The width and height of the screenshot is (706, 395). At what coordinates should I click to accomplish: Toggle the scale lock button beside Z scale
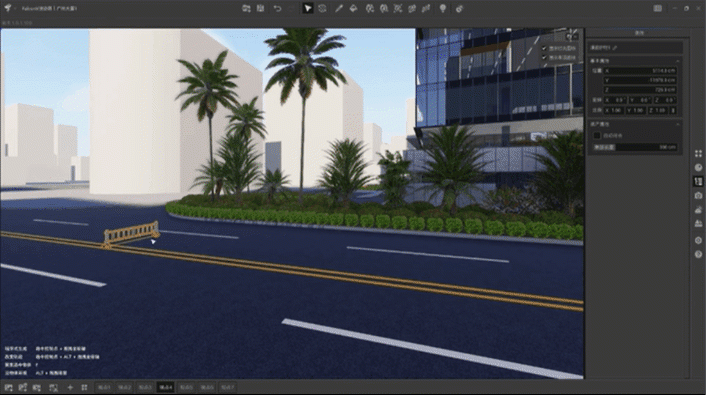673,110
